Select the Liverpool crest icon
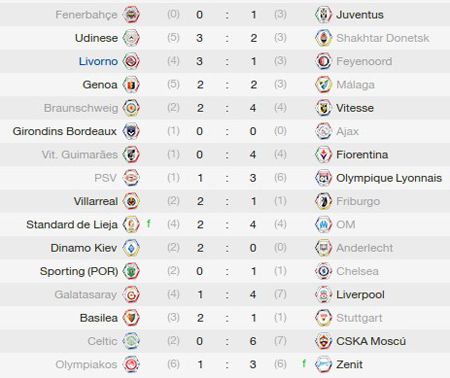Screen dimensions: 450x378 point(323,294)
